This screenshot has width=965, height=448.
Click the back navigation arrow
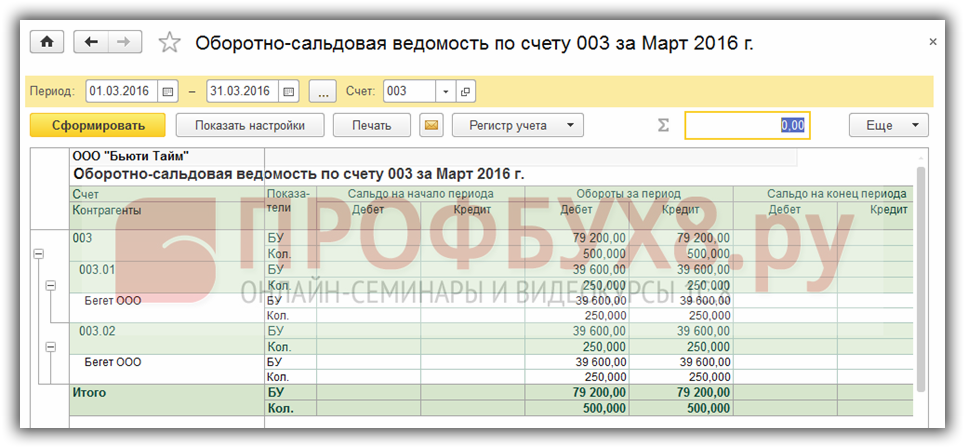92,42
